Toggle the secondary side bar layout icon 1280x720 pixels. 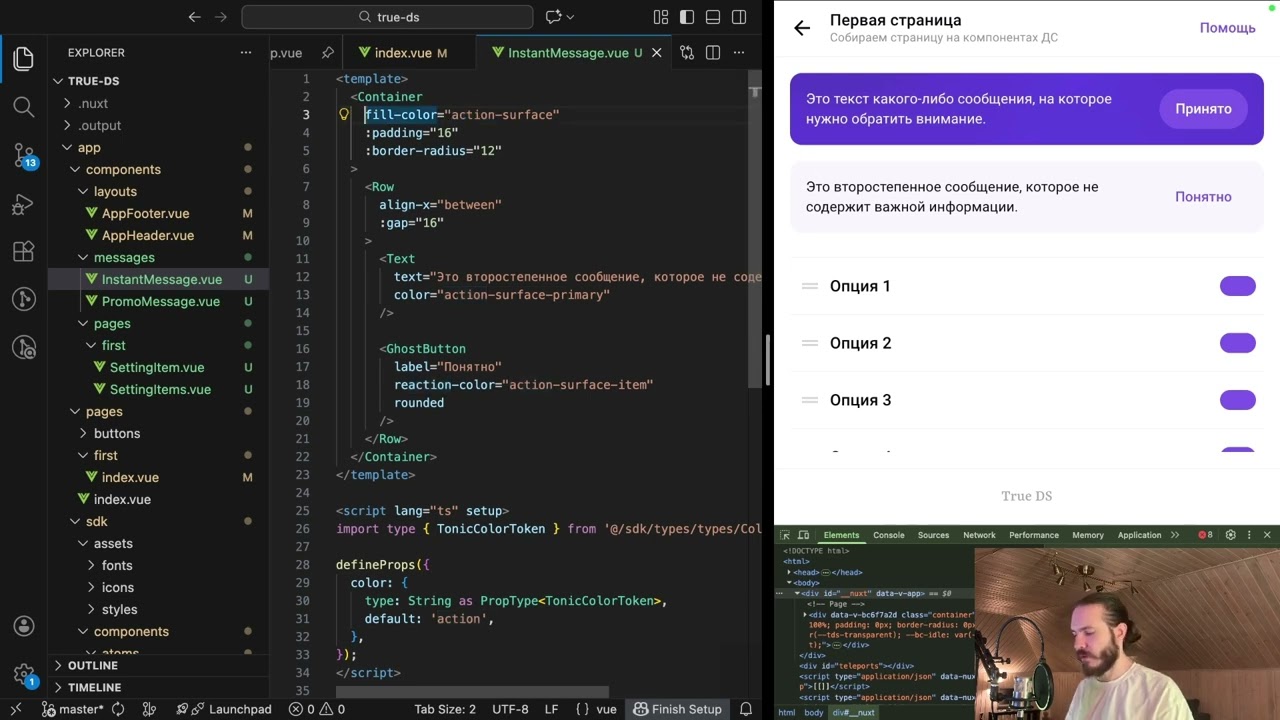point(739,17)
